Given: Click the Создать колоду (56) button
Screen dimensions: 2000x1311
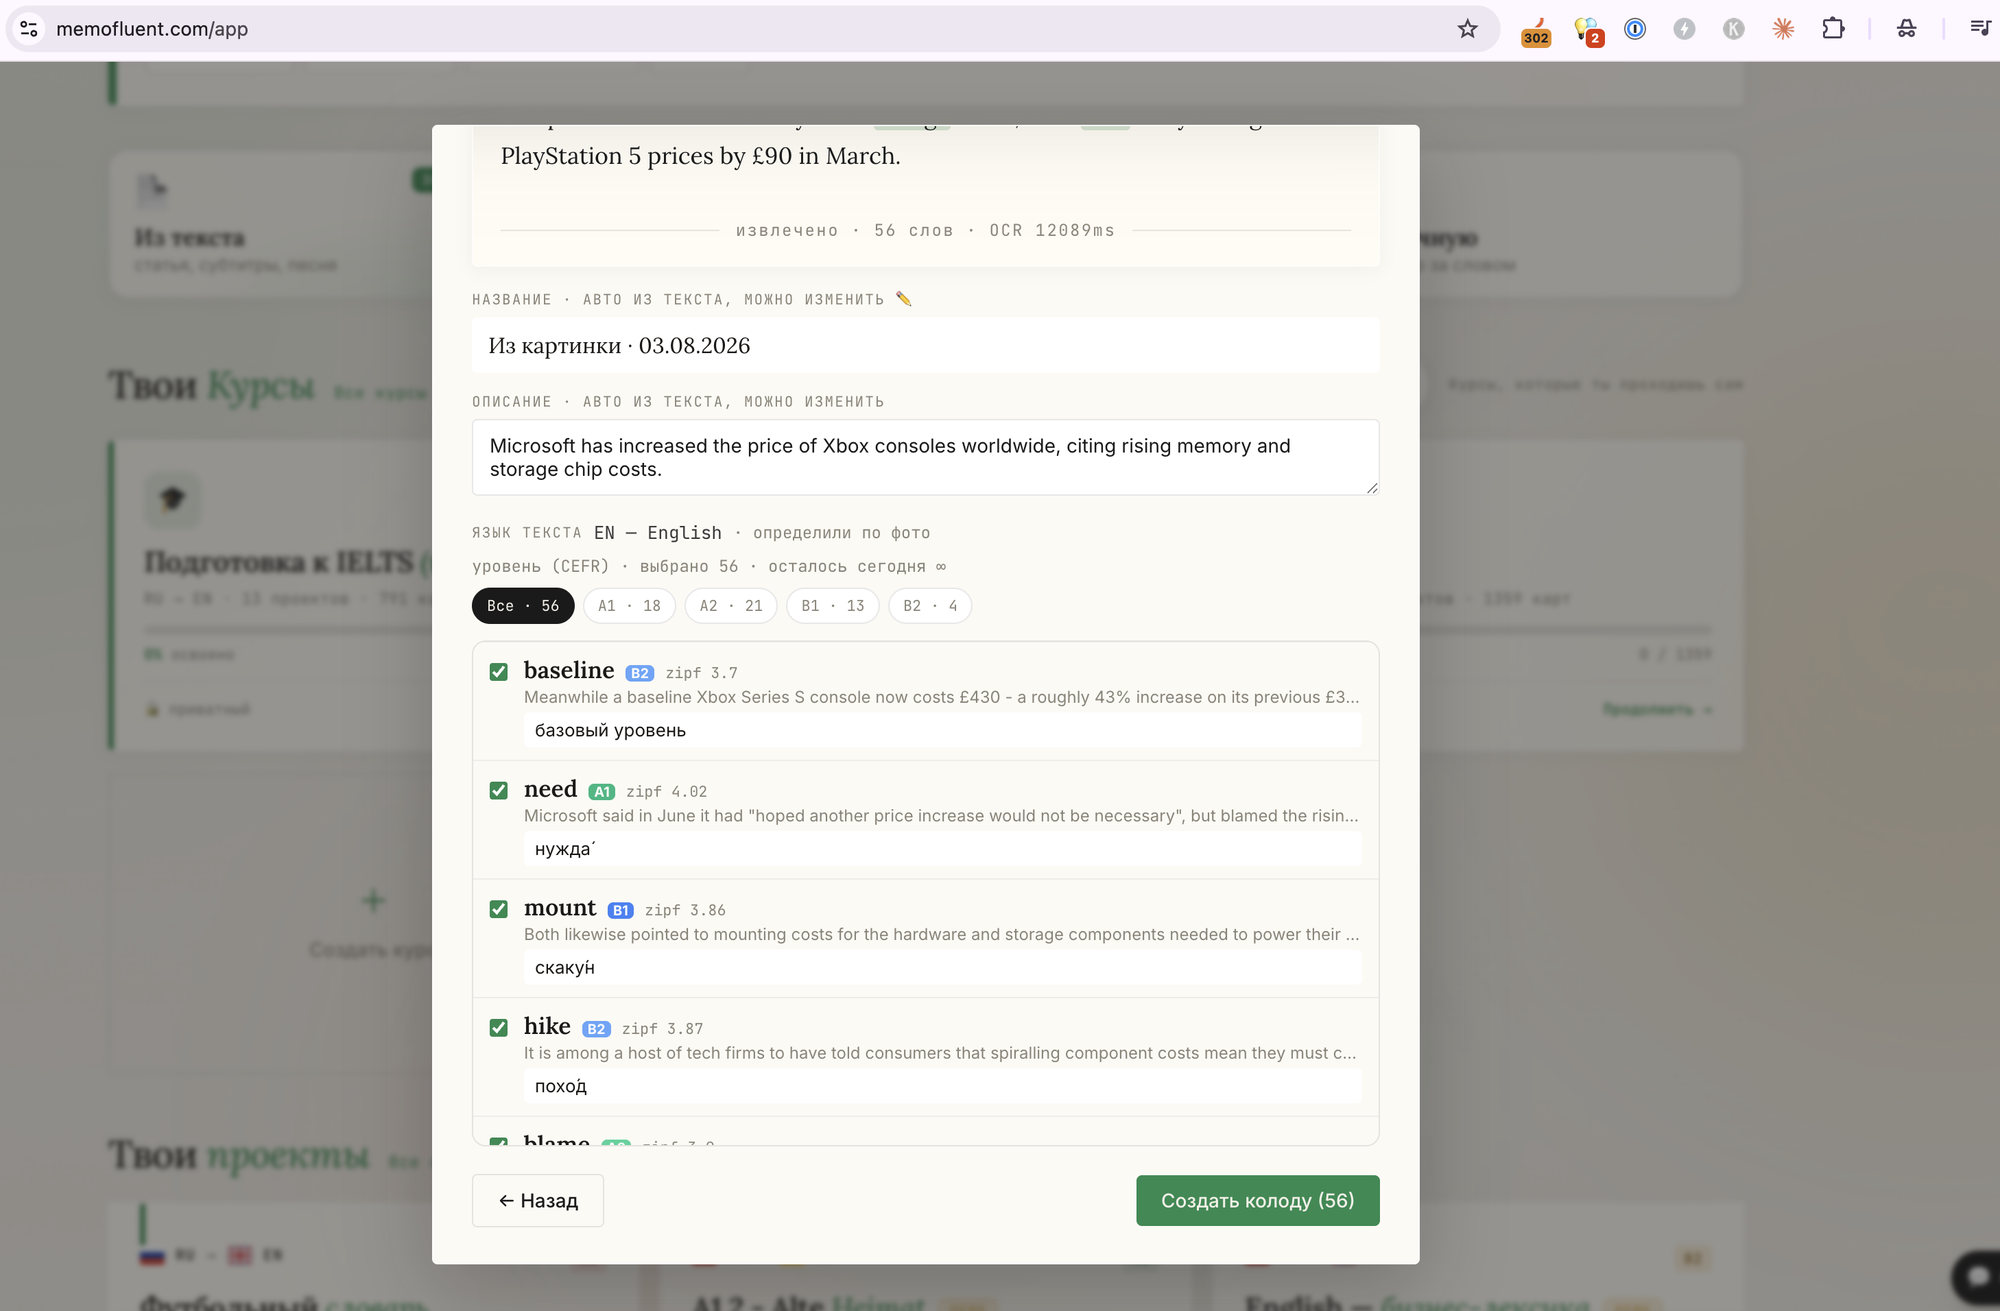Looking at the screenshot, I should [x=1258, y=1200].
